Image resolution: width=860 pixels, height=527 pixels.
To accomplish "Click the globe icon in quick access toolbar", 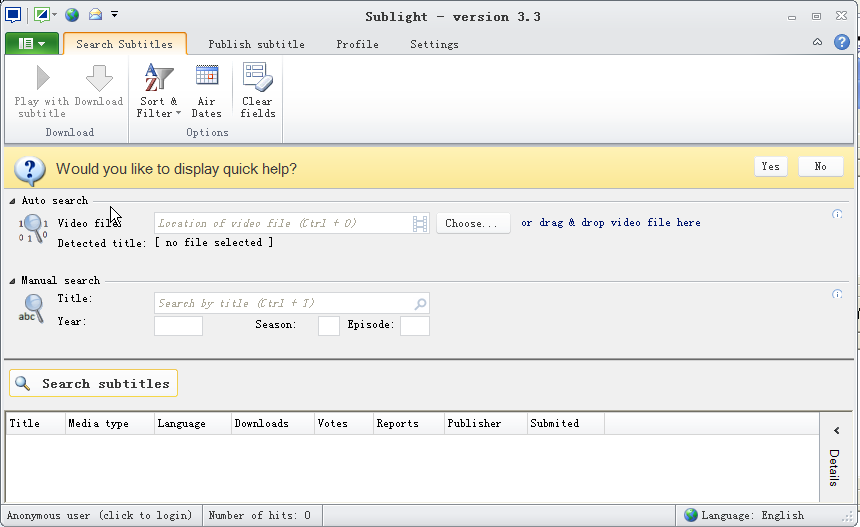I will pos(72,15).
